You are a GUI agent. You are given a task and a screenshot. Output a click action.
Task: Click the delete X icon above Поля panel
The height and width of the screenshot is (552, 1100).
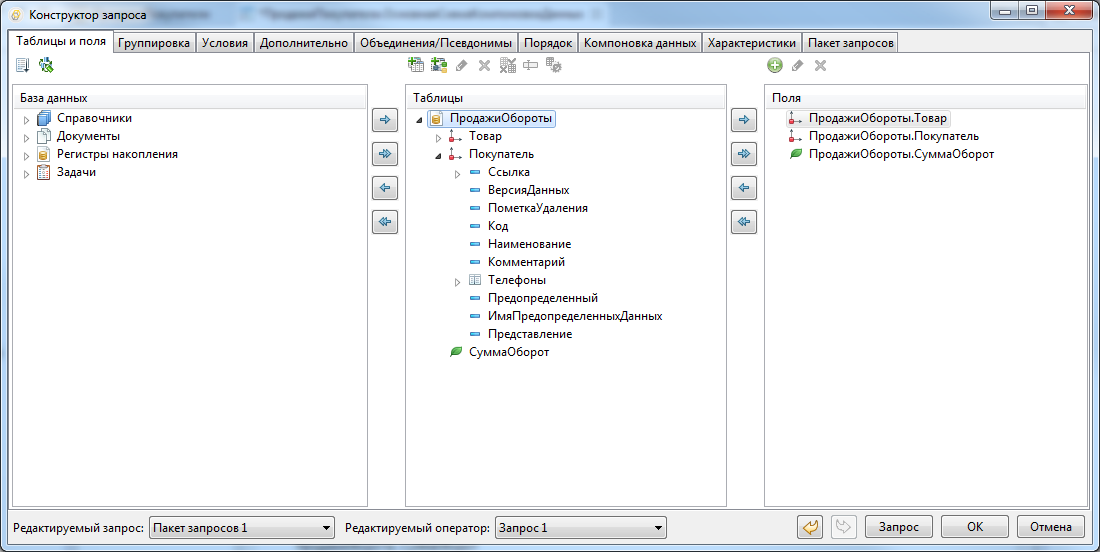click(x=820, y=65)
